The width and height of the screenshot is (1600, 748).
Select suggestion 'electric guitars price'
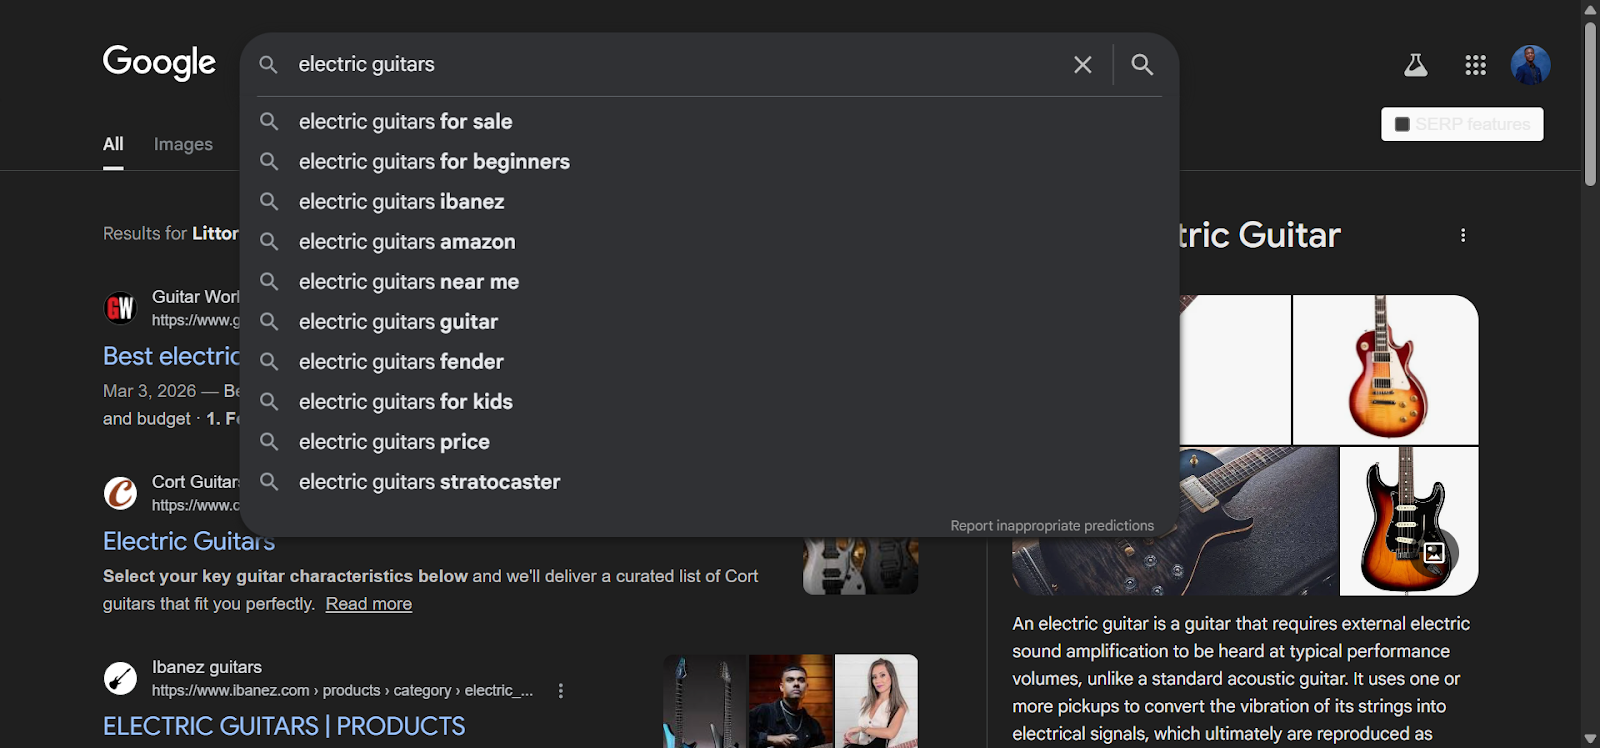[709, 442]
